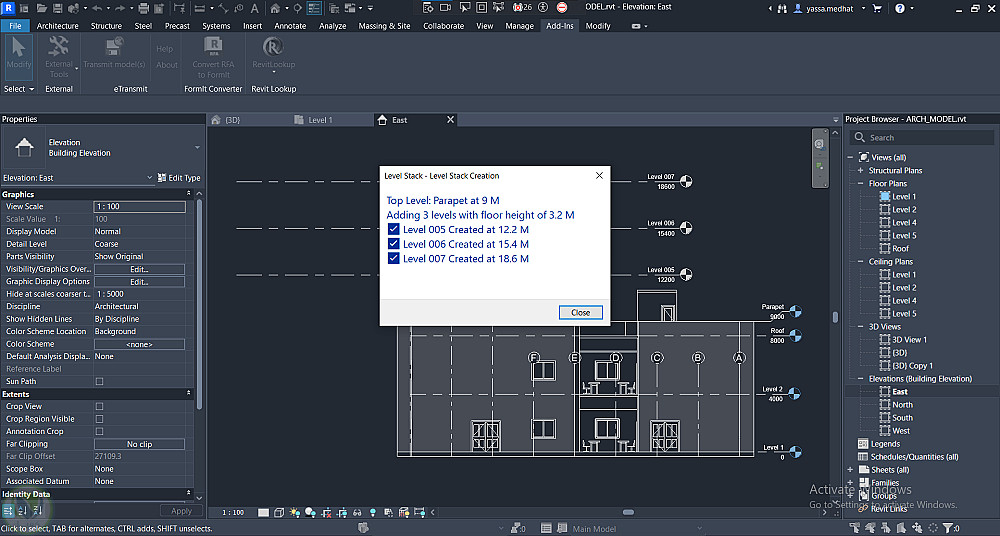Uncheck Level 005 Created at 12.2 M

pos(393,229)
